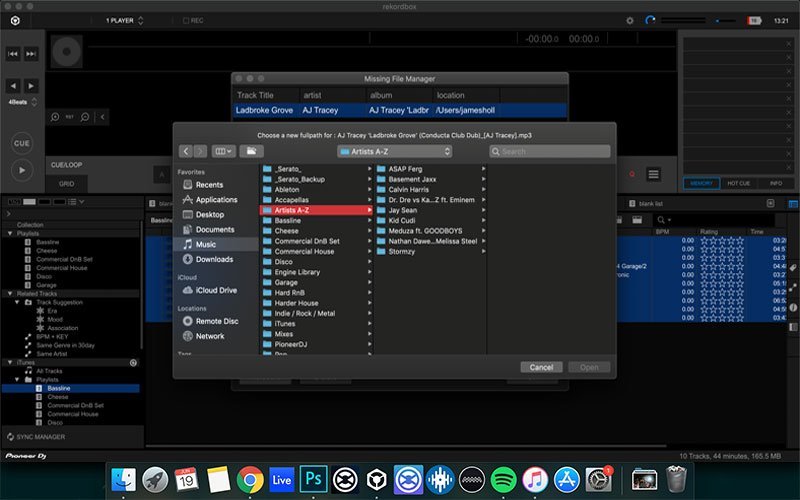Click the new folder icon in file dialog
The width and height of the screenshot is (800, 500).
click(250, 151)
